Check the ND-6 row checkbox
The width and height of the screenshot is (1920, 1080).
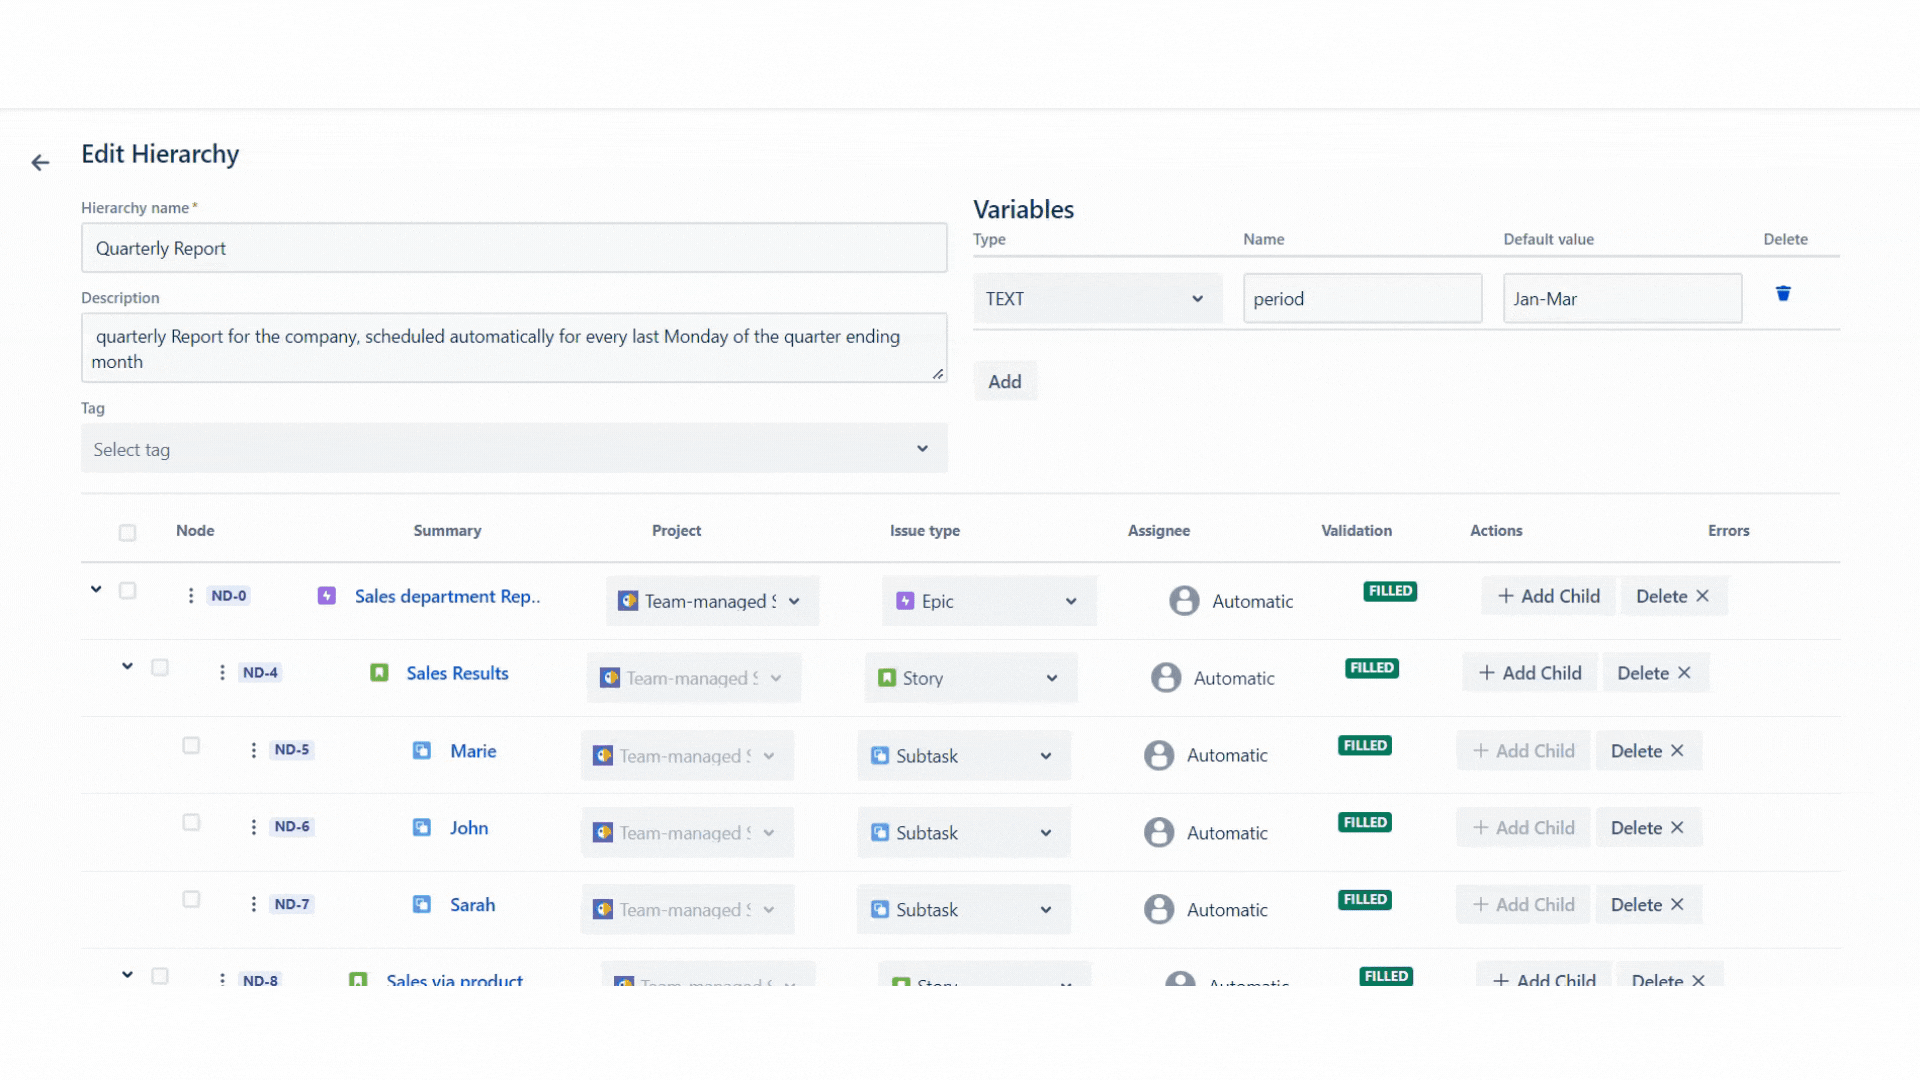(x=191, y=822)
